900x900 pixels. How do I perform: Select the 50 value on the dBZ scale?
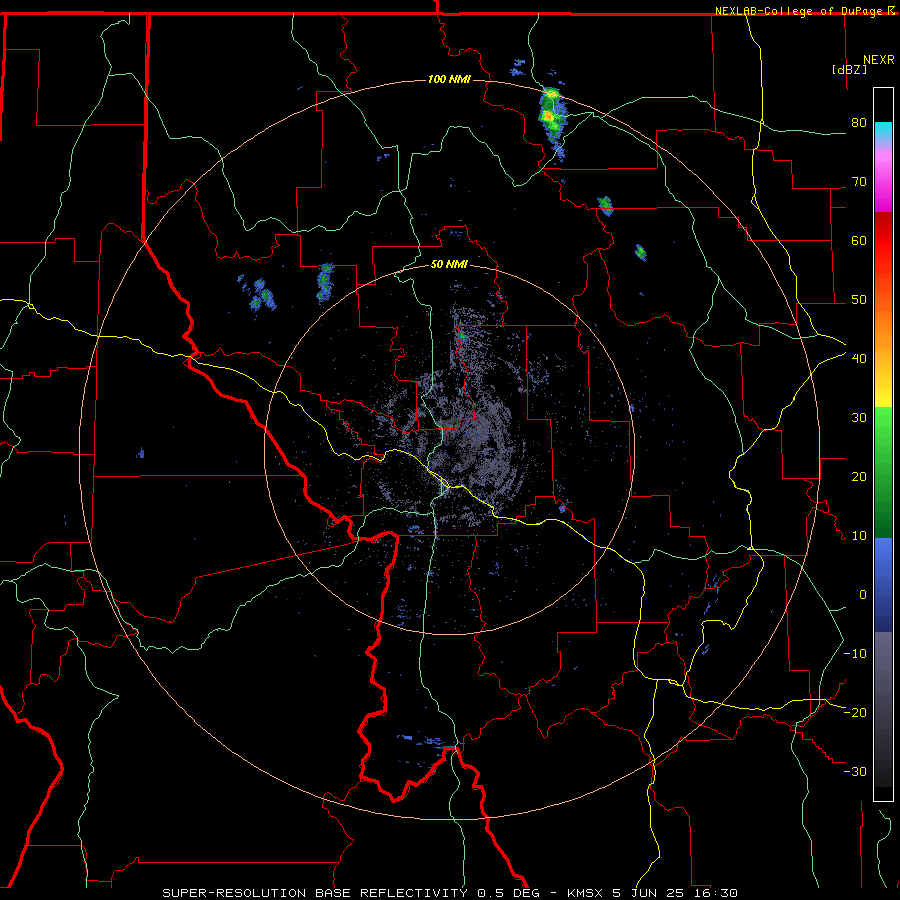859,300
